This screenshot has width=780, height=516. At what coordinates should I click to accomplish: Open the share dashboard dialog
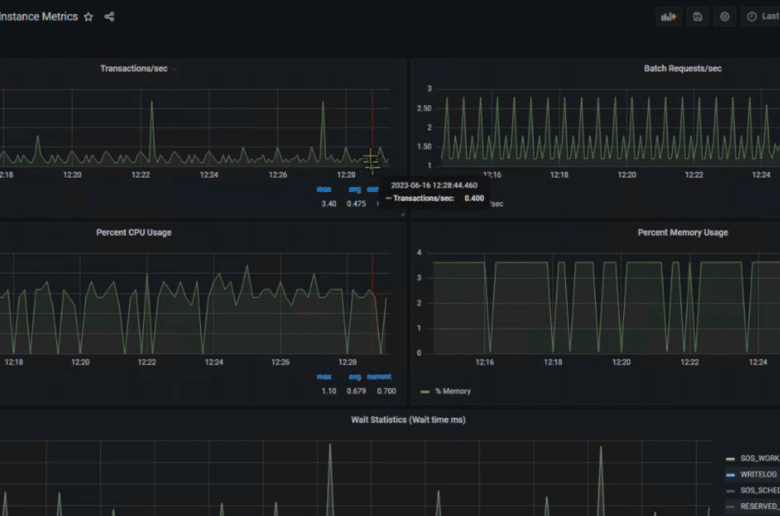pos(109,17)
